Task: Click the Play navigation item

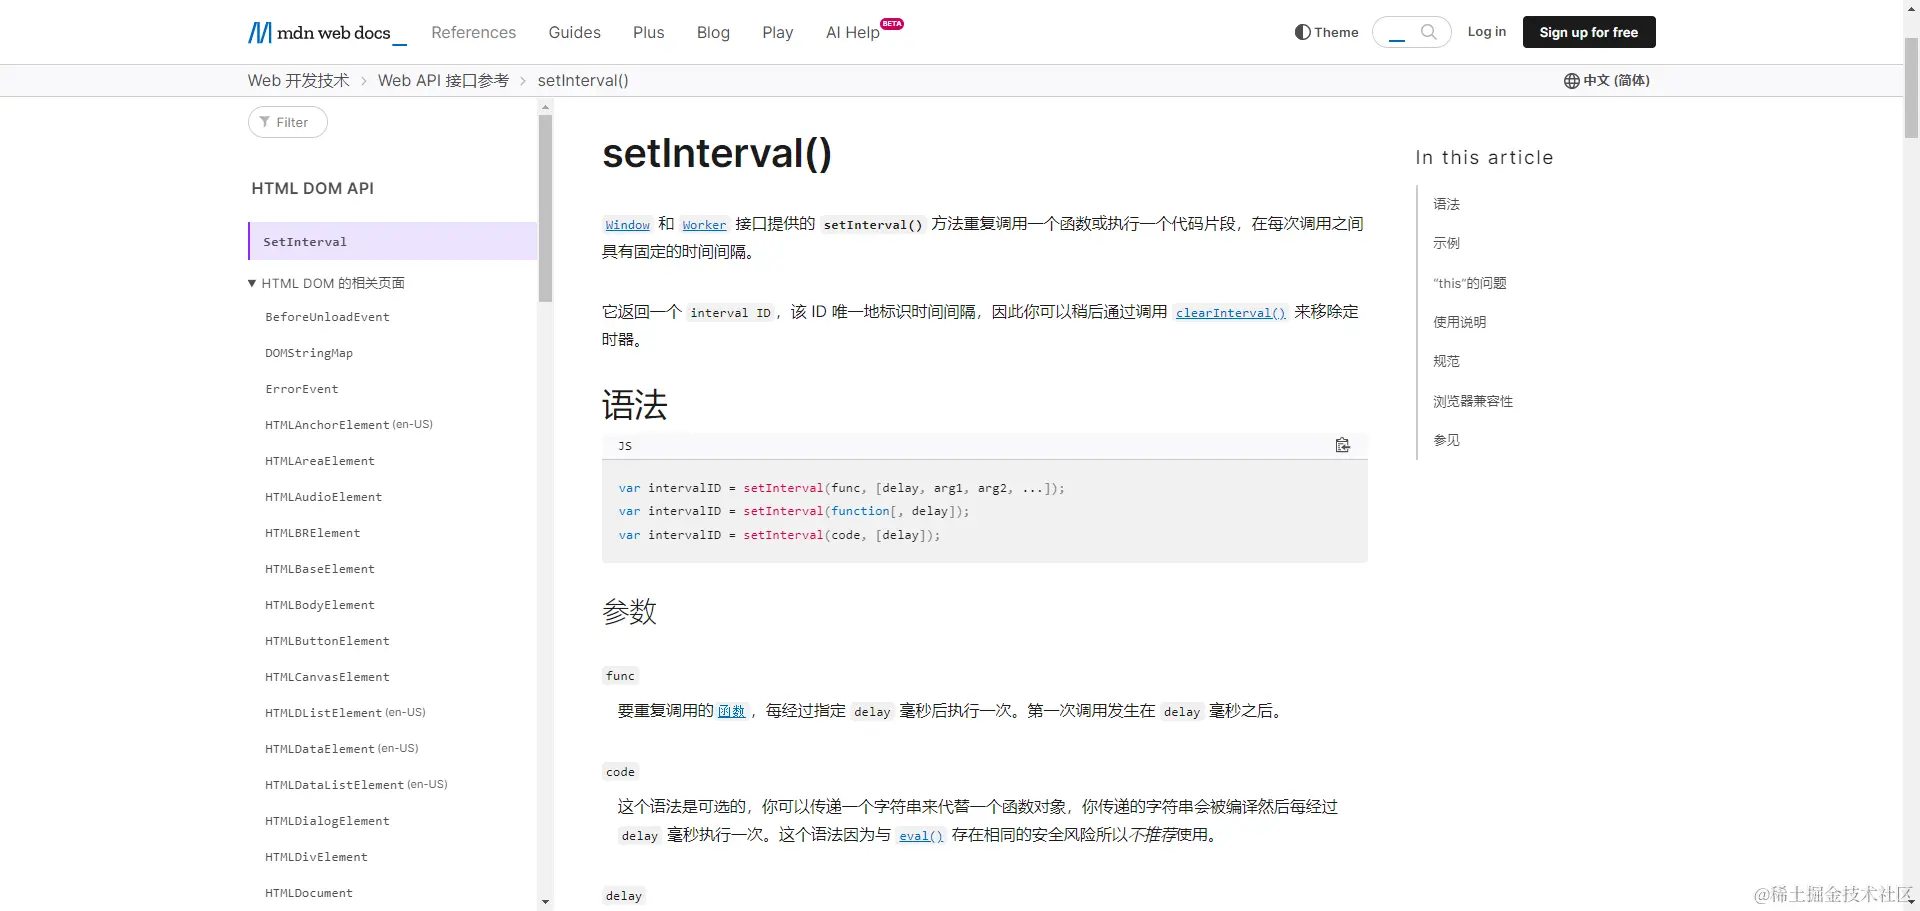Action: 778,33
